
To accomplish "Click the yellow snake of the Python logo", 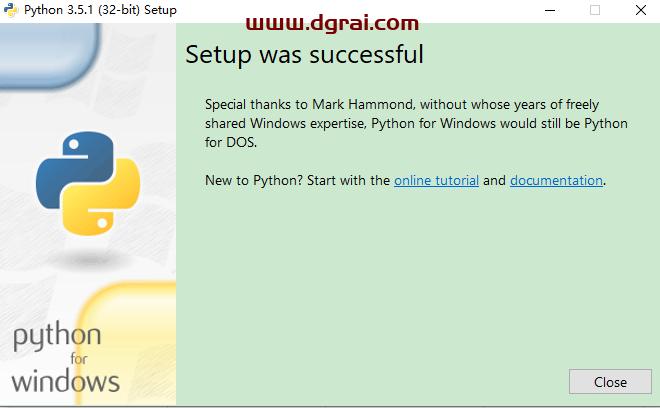I will (107, 196).
